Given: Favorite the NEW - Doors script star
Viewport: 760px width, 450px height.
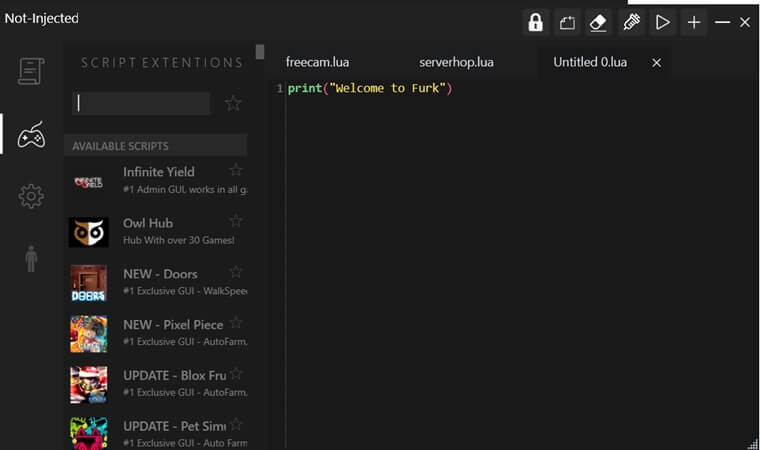Looking at the screenshot, I should 236,272.
